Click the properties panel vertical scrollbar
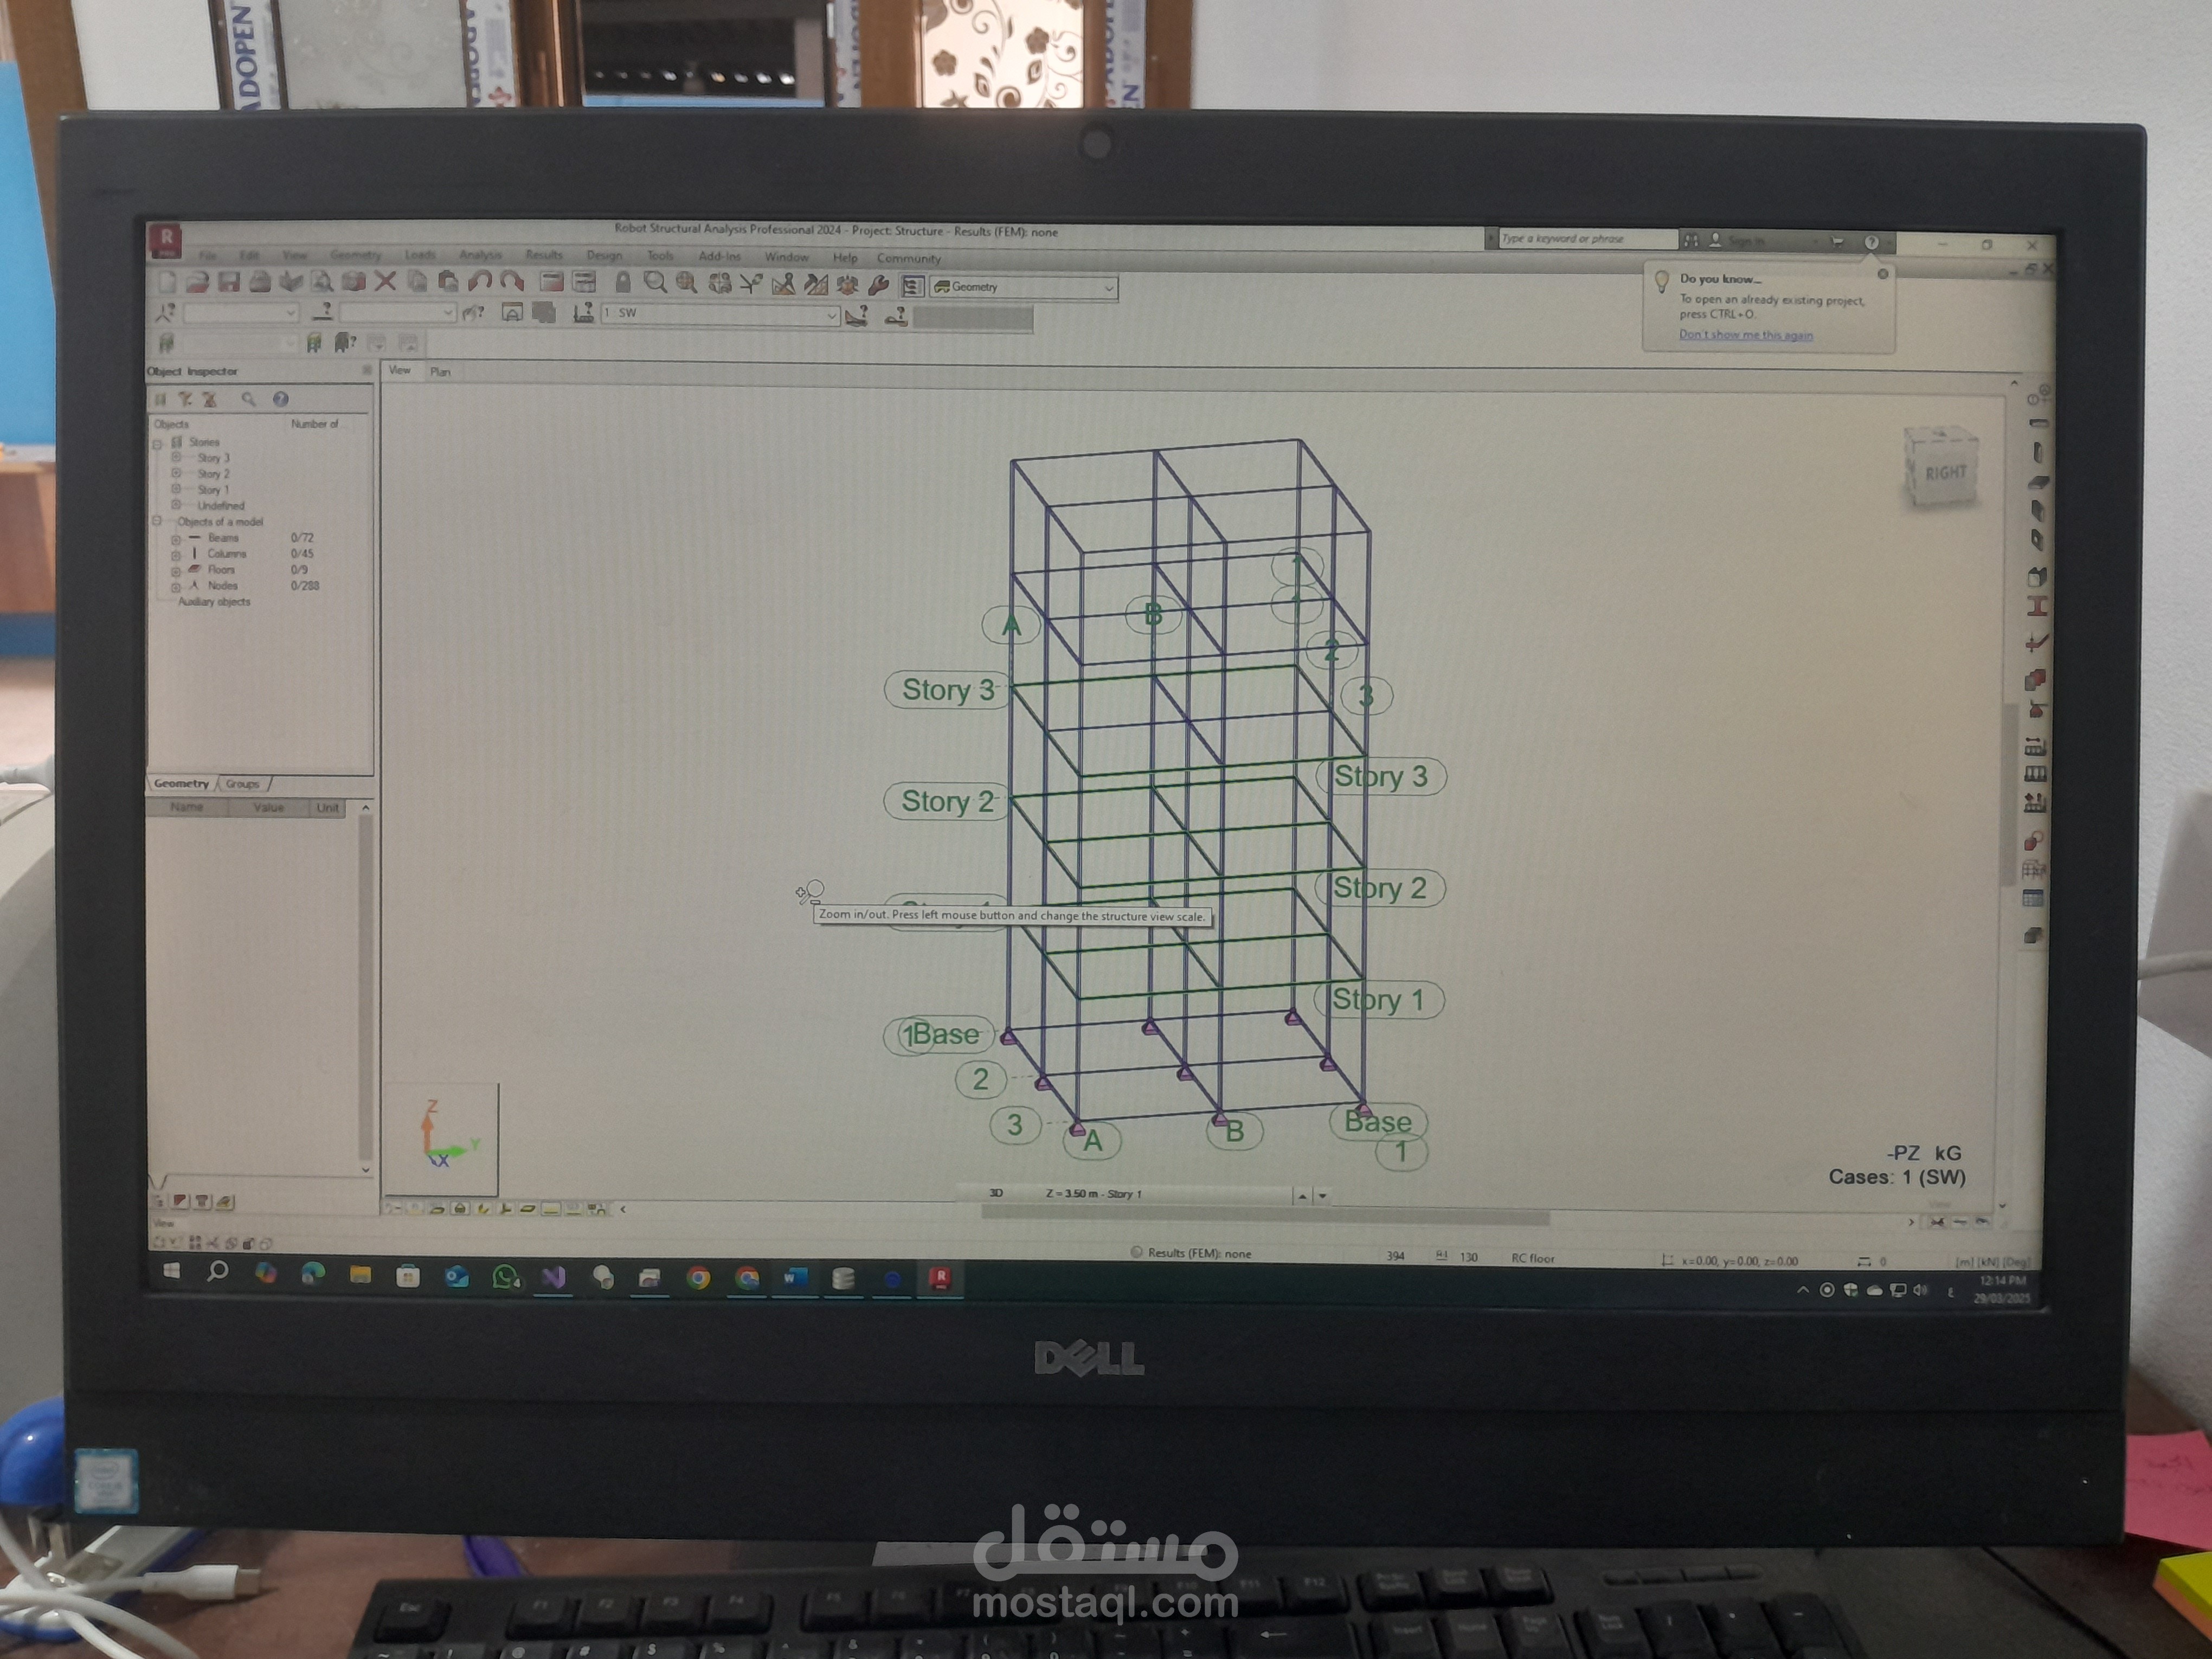This screenshot has height=1659, width=2212. click(x=365, y=988)
